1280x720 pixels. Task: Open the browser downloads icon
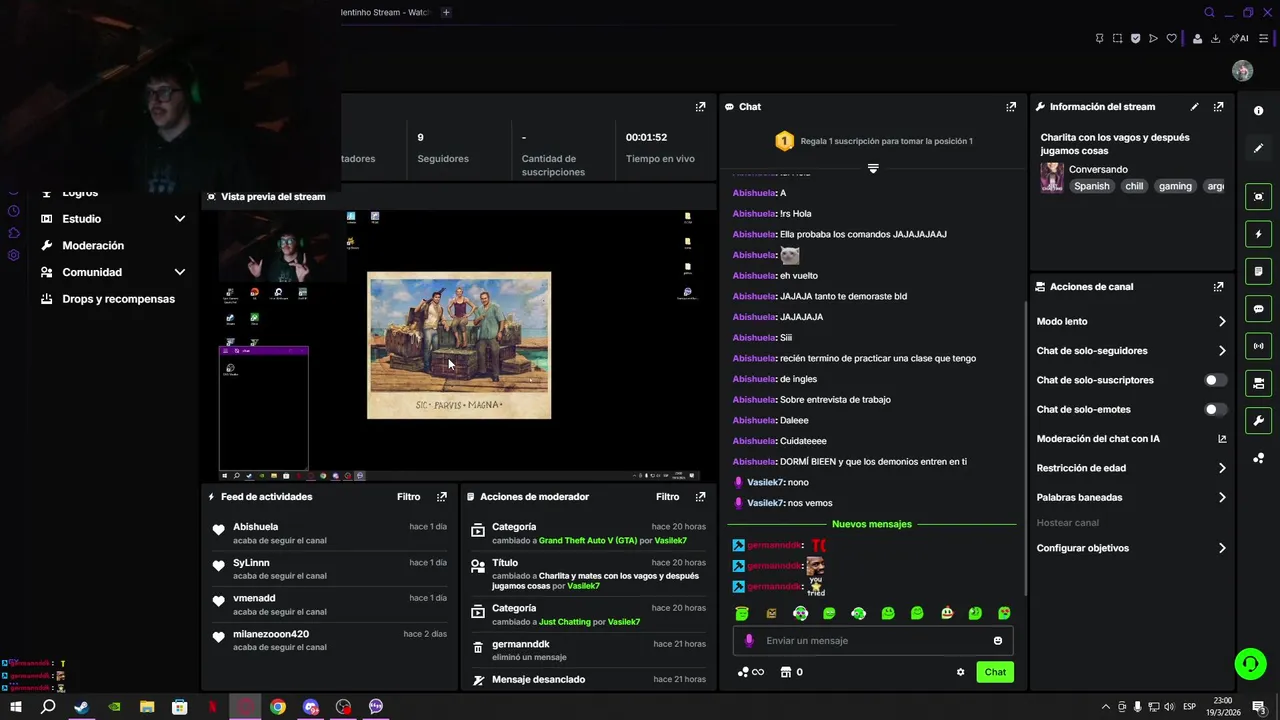[1215, 39]
